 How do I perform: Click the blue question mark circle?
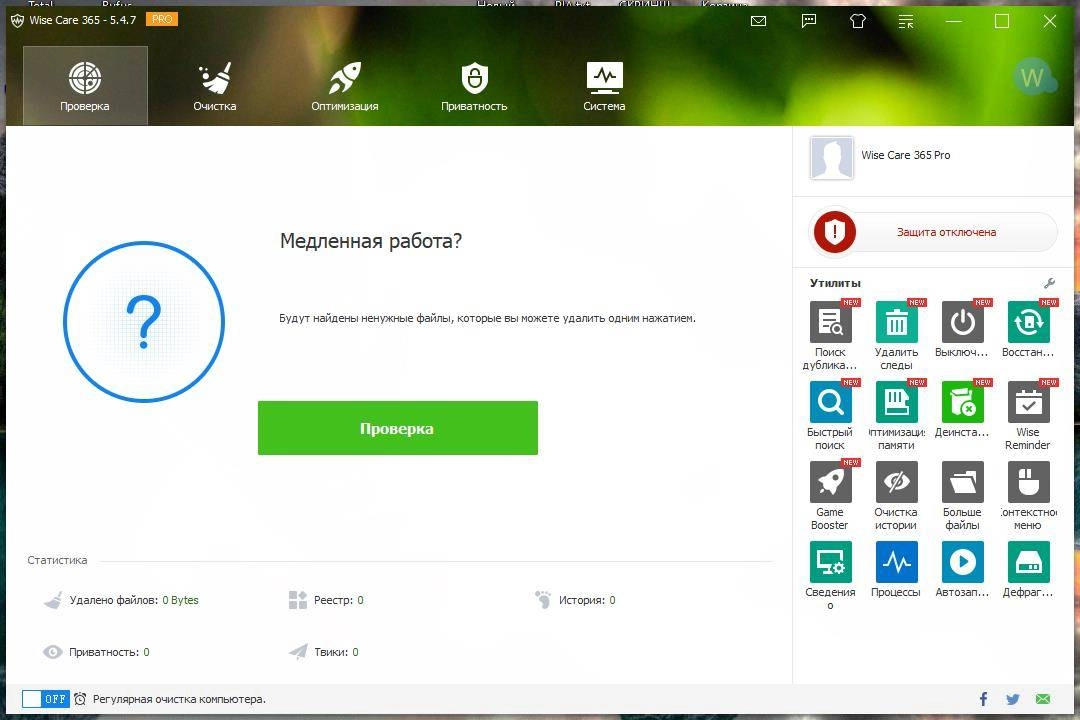click(x=144, y=322)
